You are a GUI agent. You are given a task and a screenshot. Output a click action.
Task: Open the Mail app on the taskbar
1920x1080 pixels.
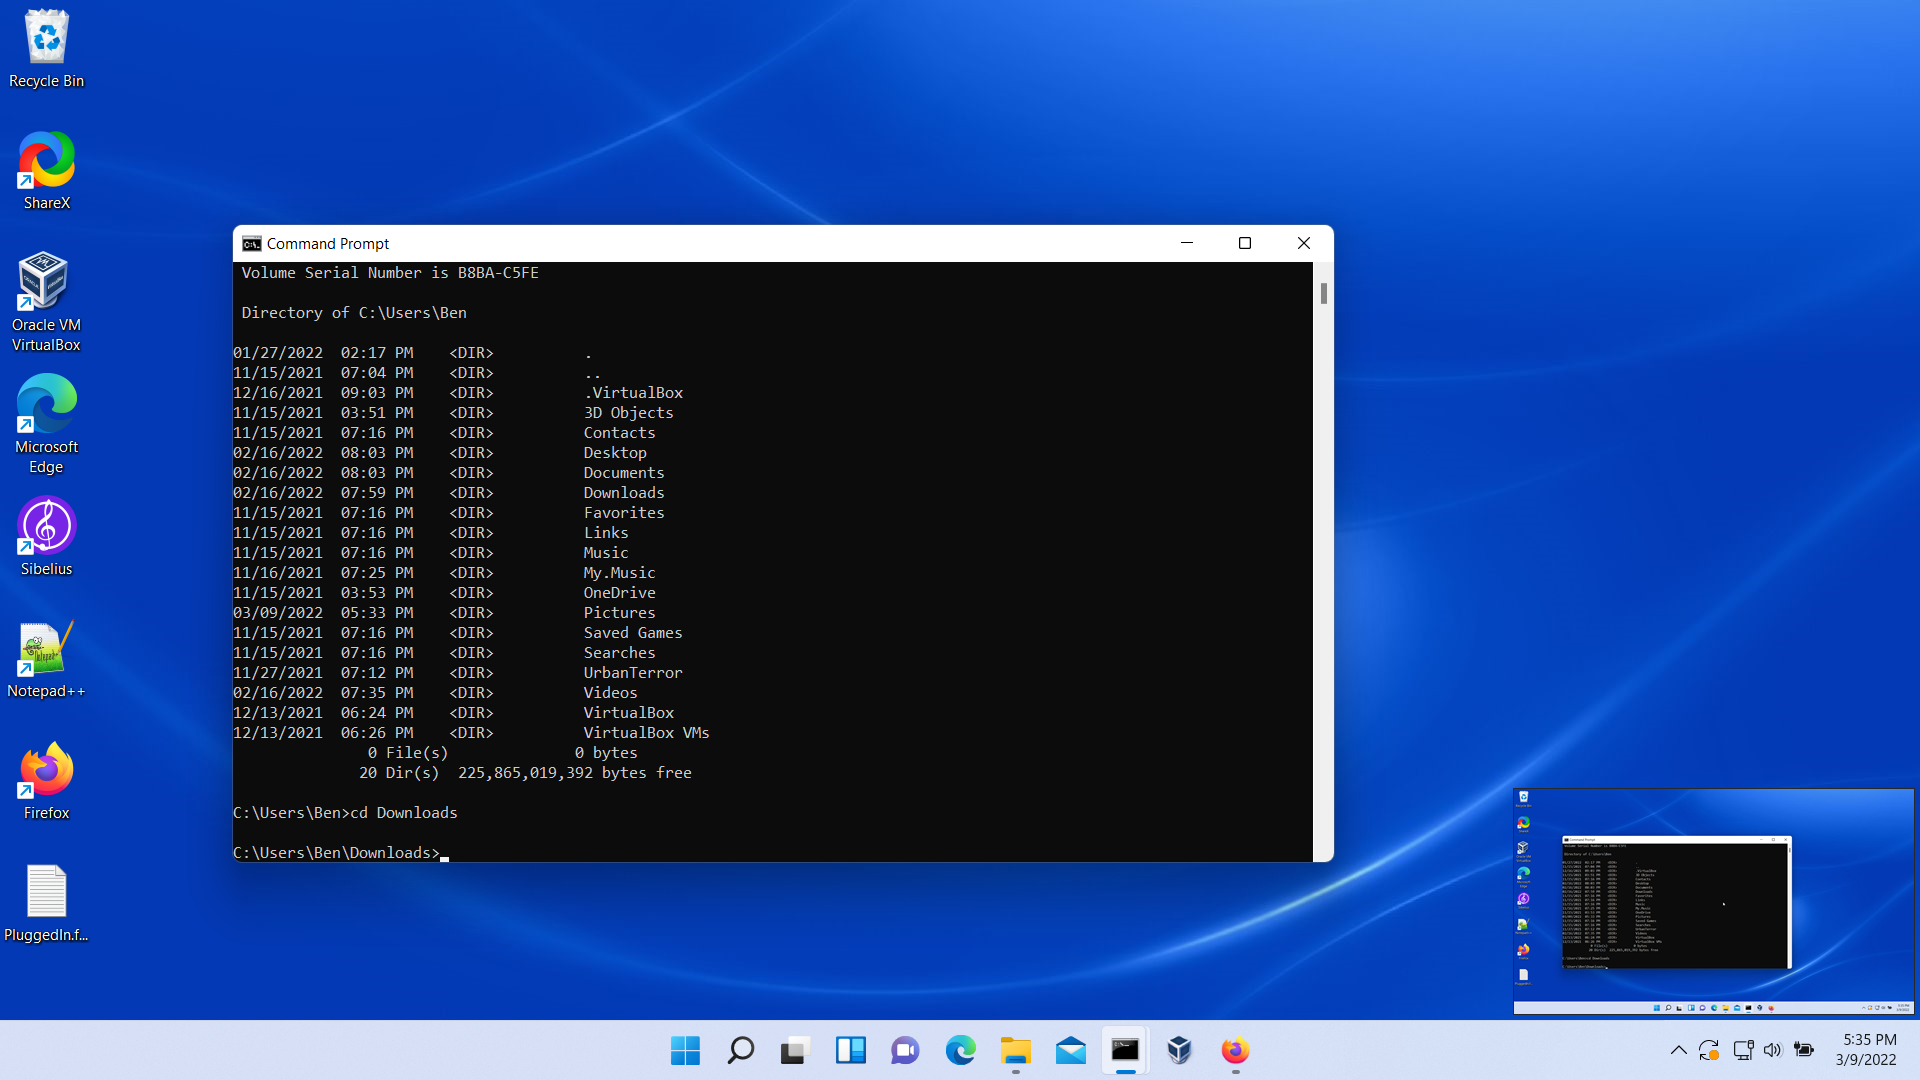[x=1070, y=1050]
